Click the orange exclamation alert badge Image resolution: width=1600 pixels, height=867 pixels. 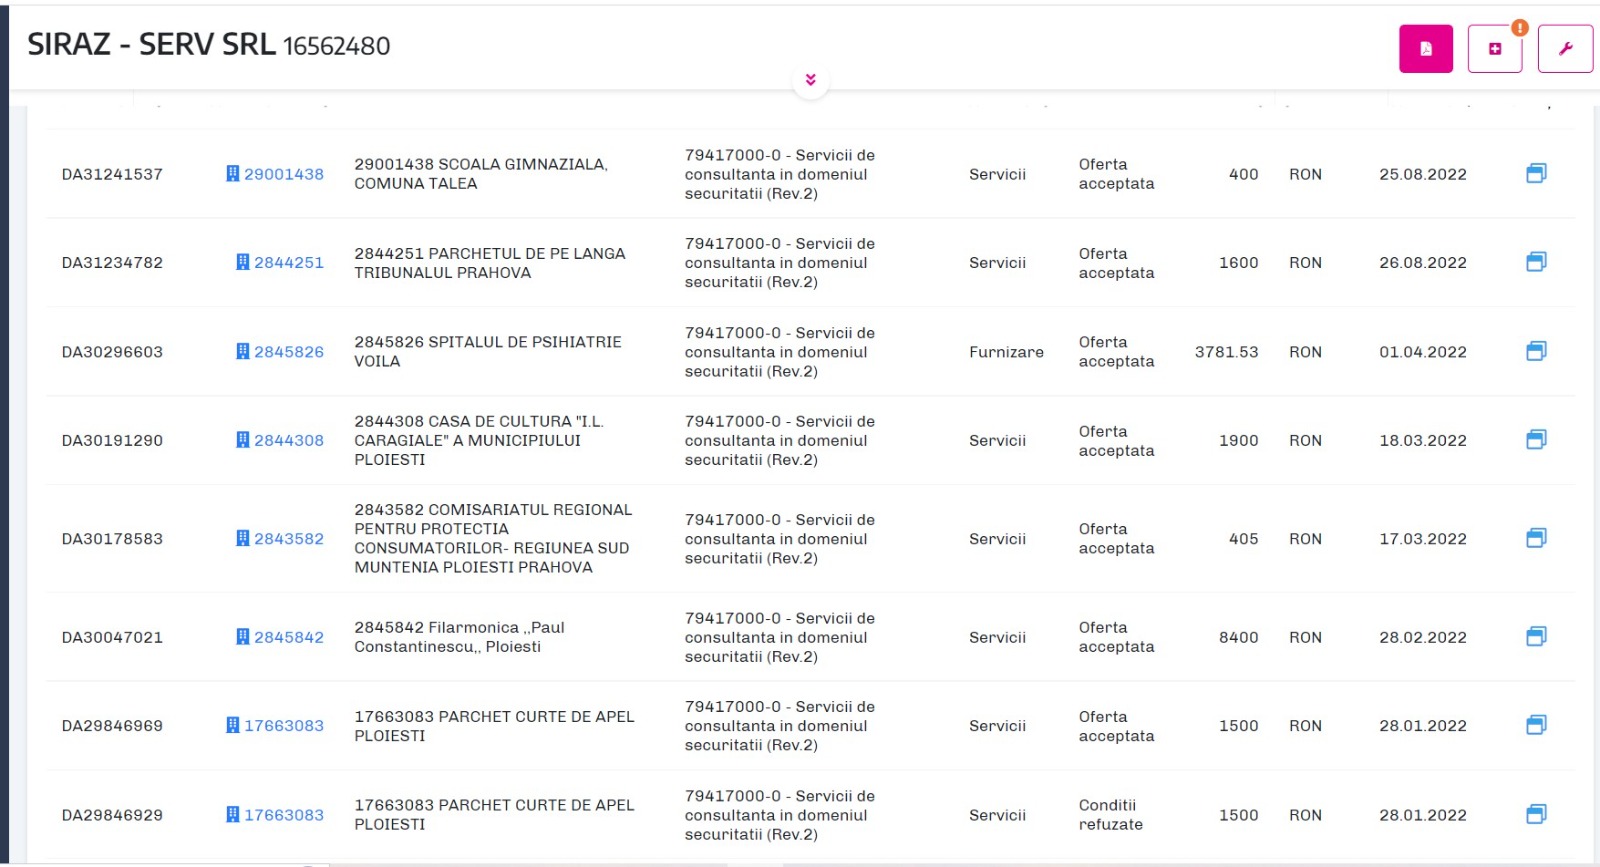coord(1519,28)
